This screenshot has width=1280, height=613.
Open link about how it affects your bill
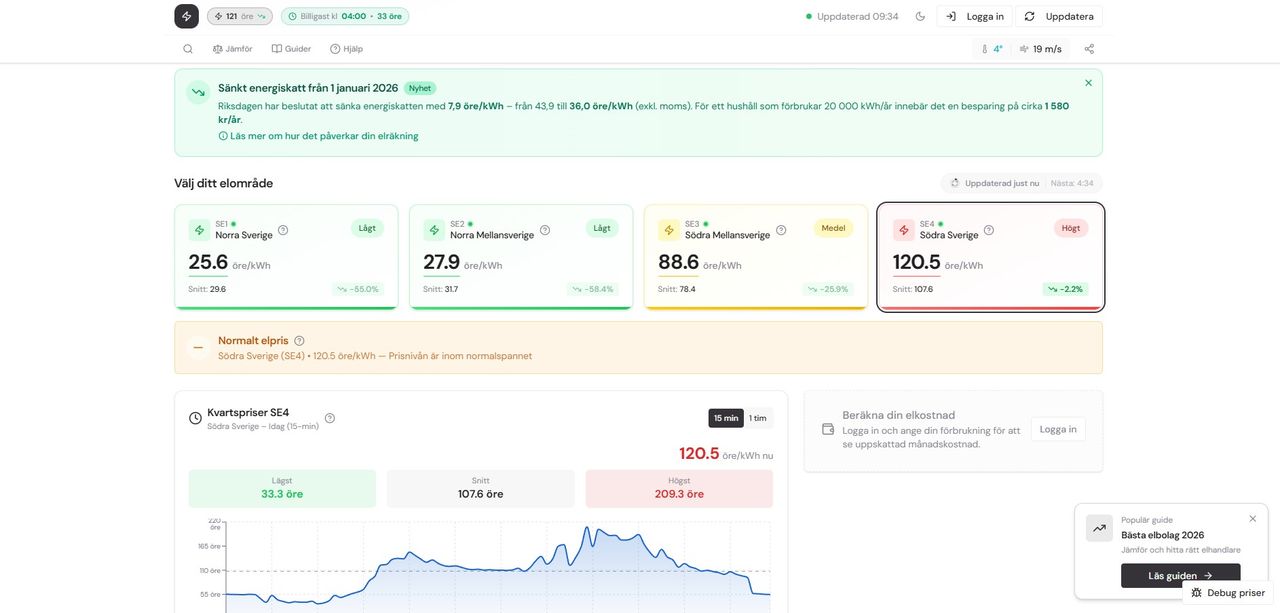[324, 136]
